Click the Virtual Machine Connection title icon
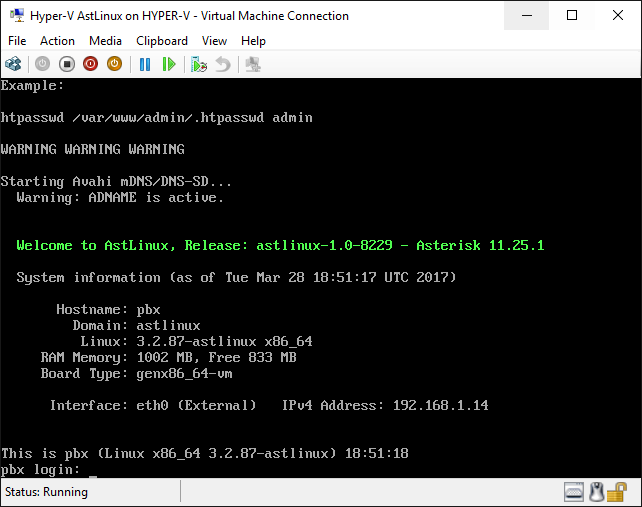 pos(17,16)
